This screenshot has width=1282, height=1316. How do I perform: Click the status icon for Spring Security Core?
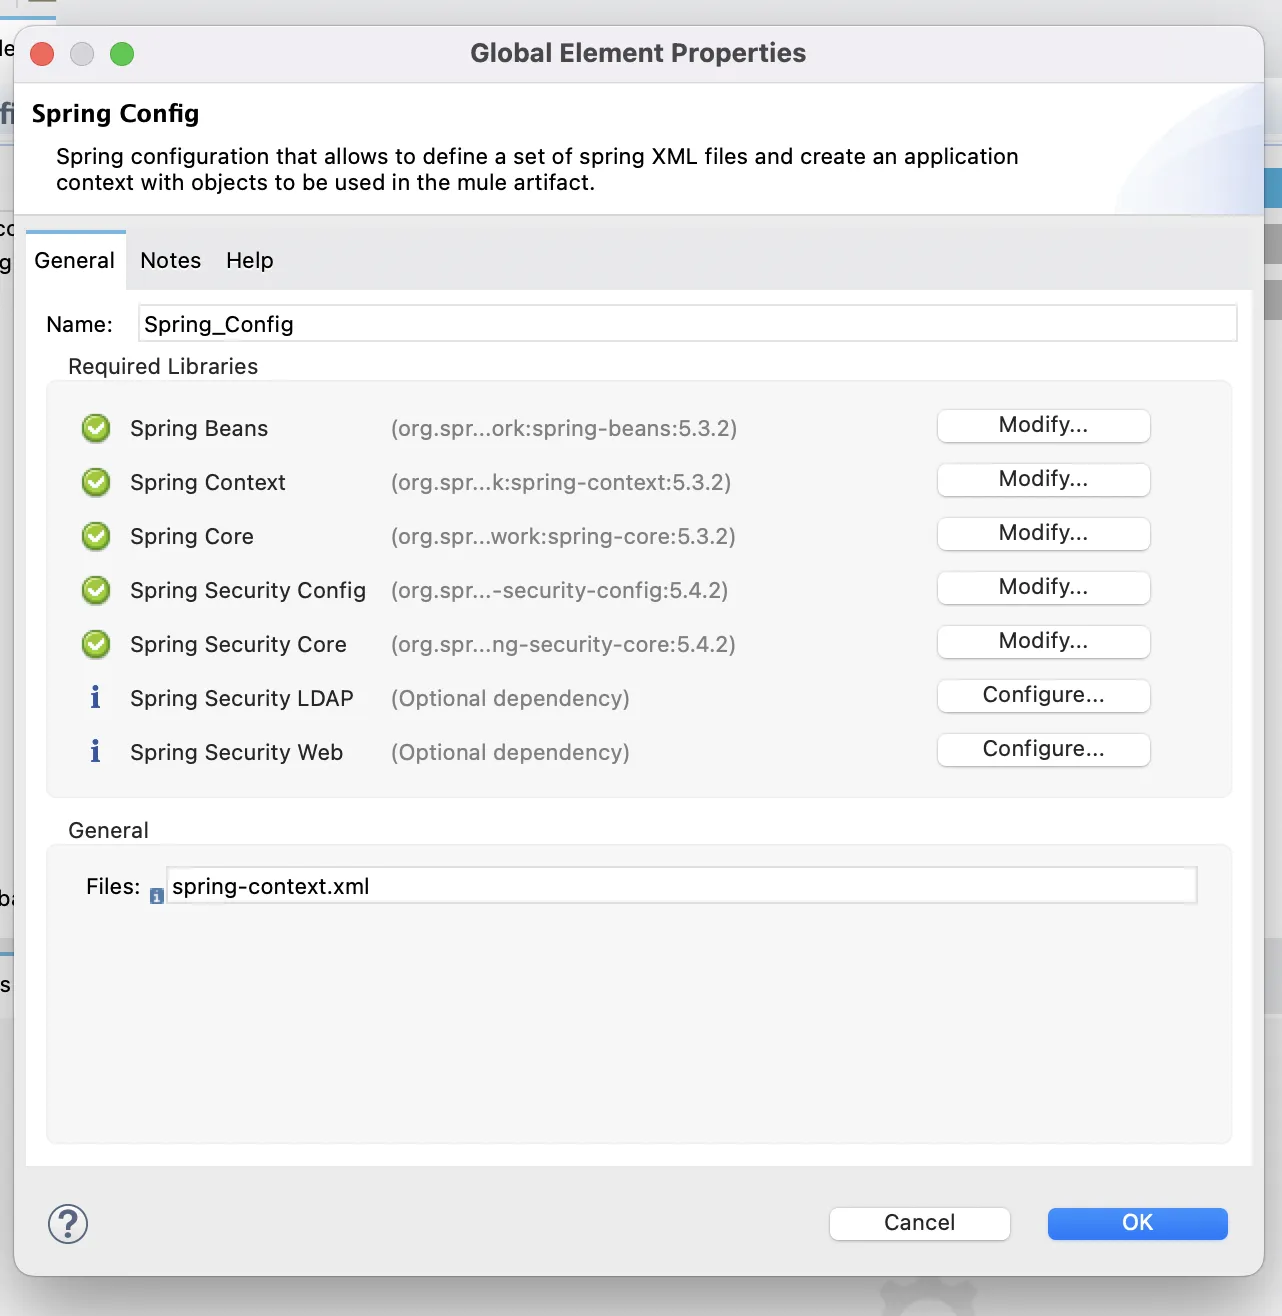pyautogui.click(x=96, y=645)
